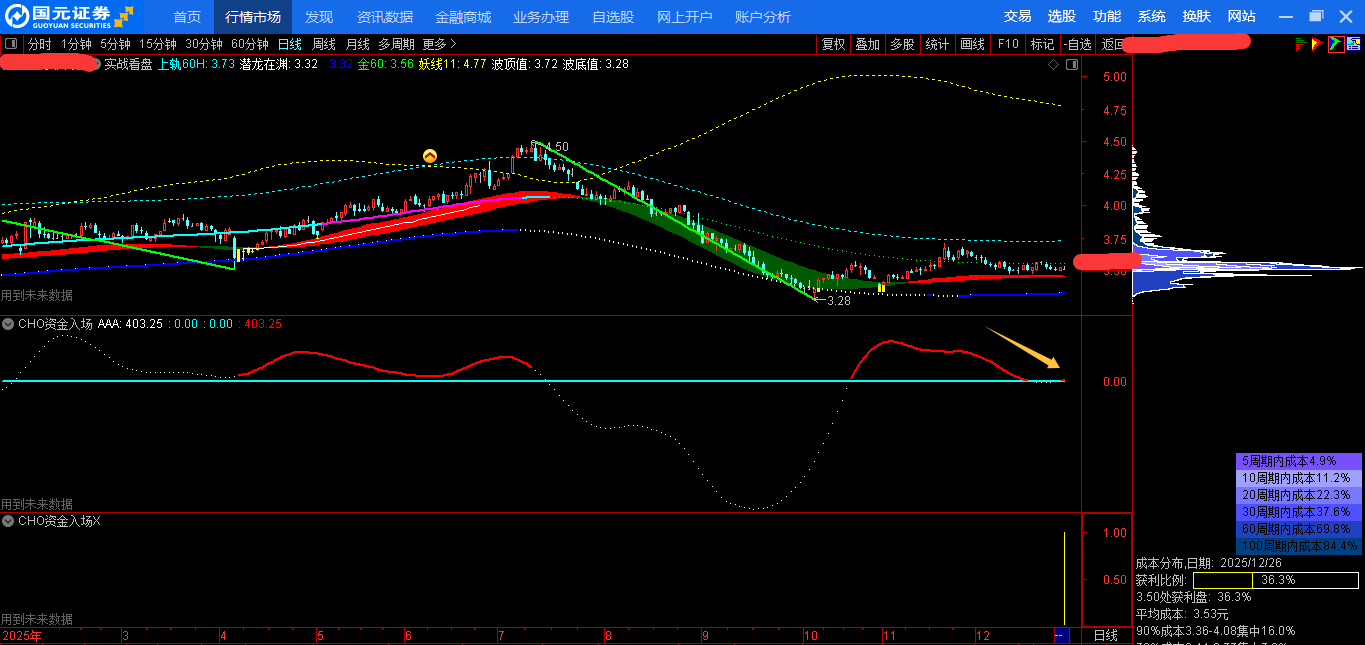Expand the 更多 periods dropdown
This screenshot has height=645, width=1365.
[439, 44]
